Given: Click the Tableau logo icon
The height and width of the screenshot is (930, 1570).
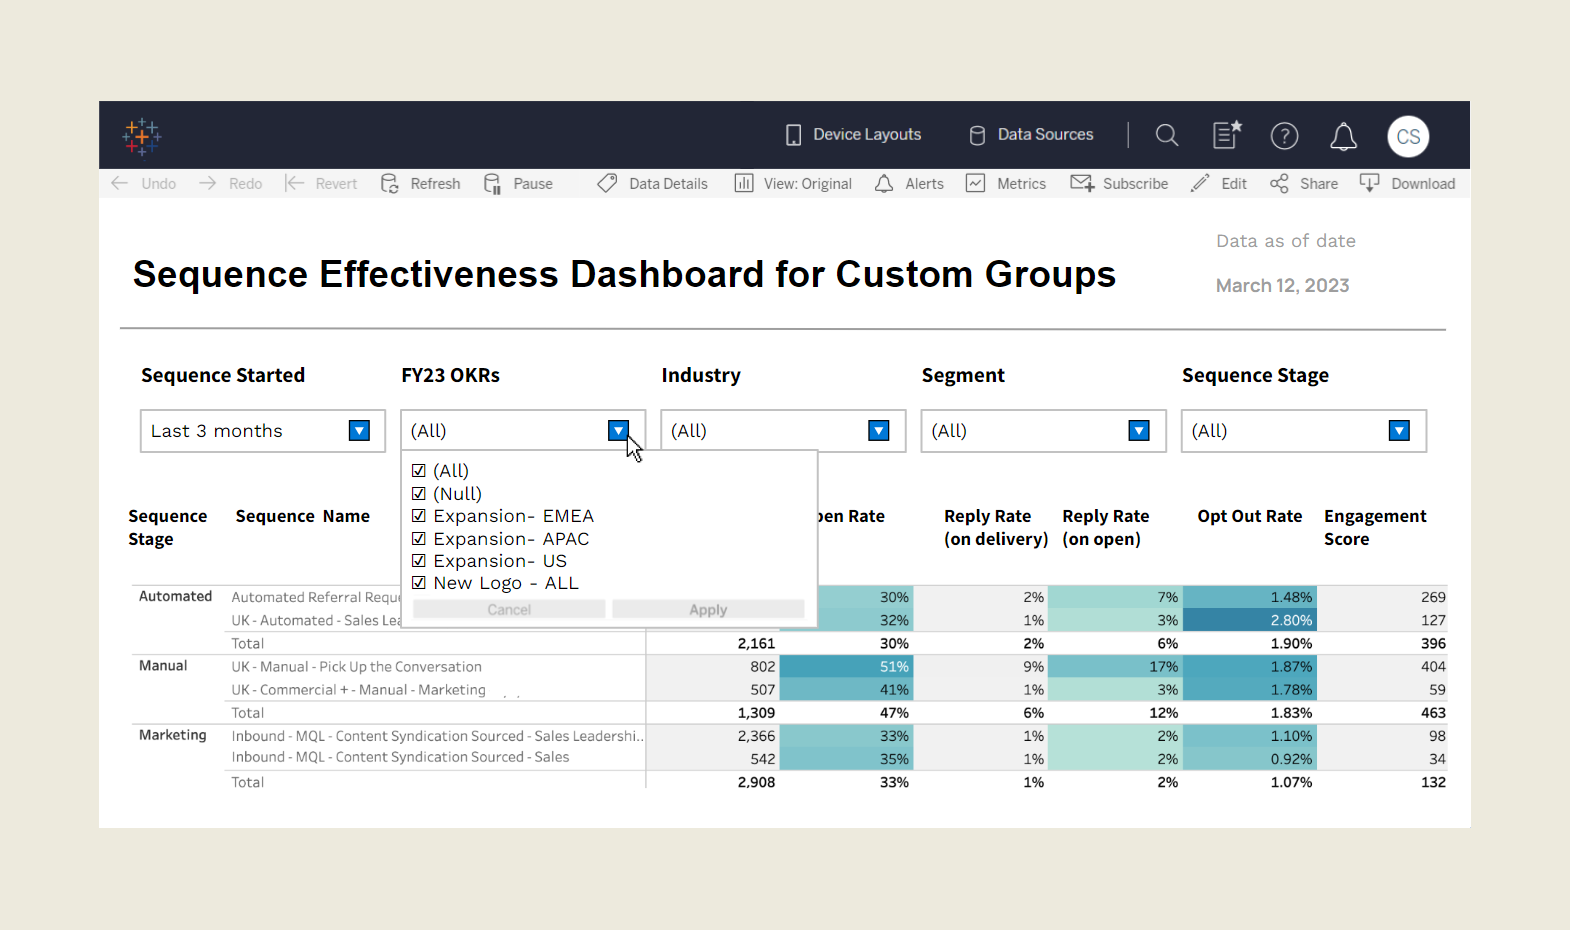Looking at the screenshot, I should [x=142, y=136].
